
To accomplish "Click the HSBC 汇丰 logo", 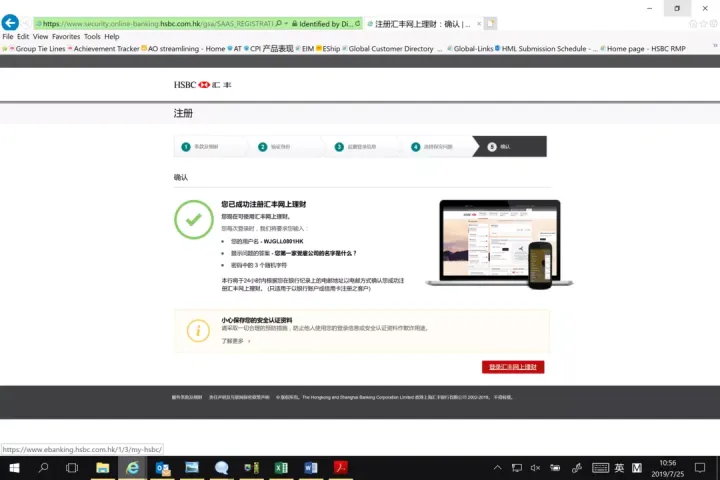I will click(x=202, y=85).
